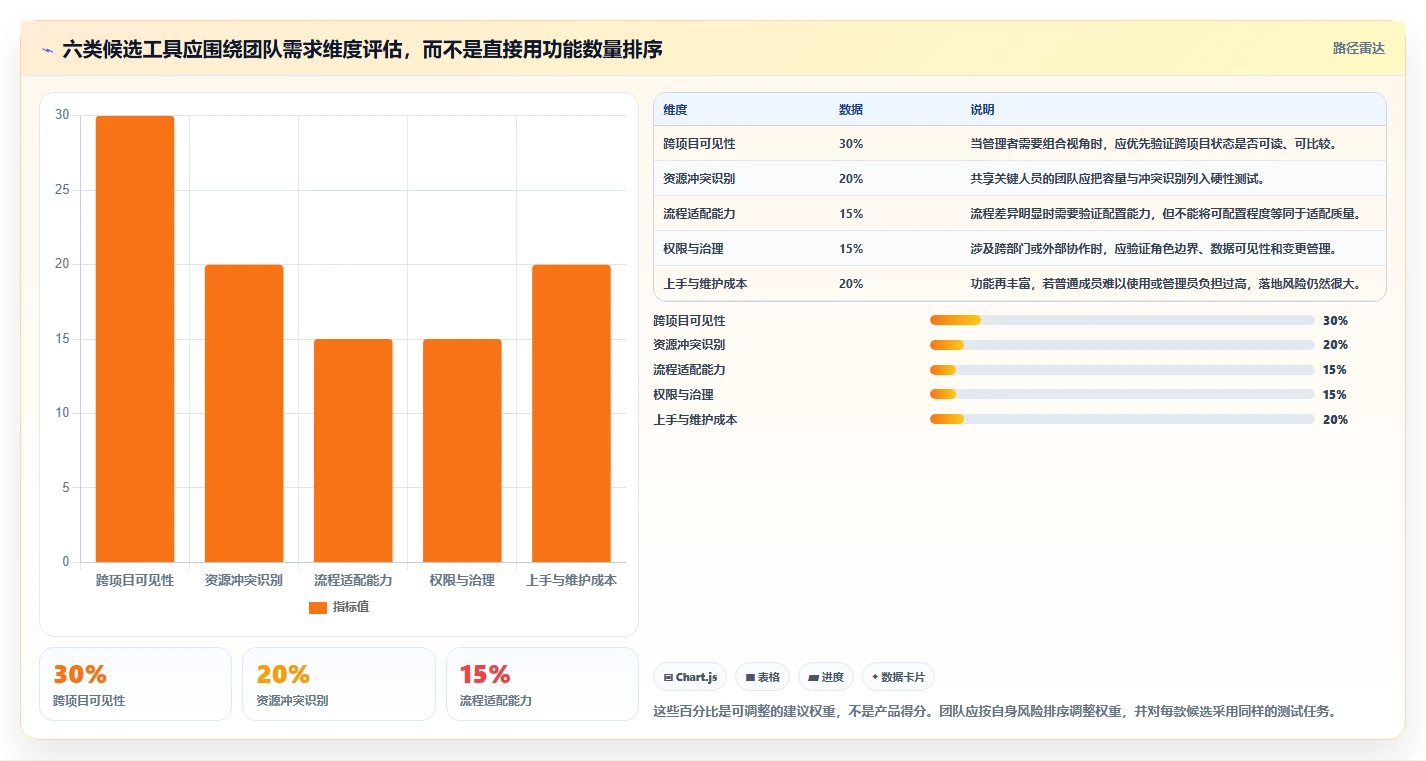The height and width of the screenshot is (761, 1426).
Task: Click the Chart.js chip
Action: tap(690, 677)
